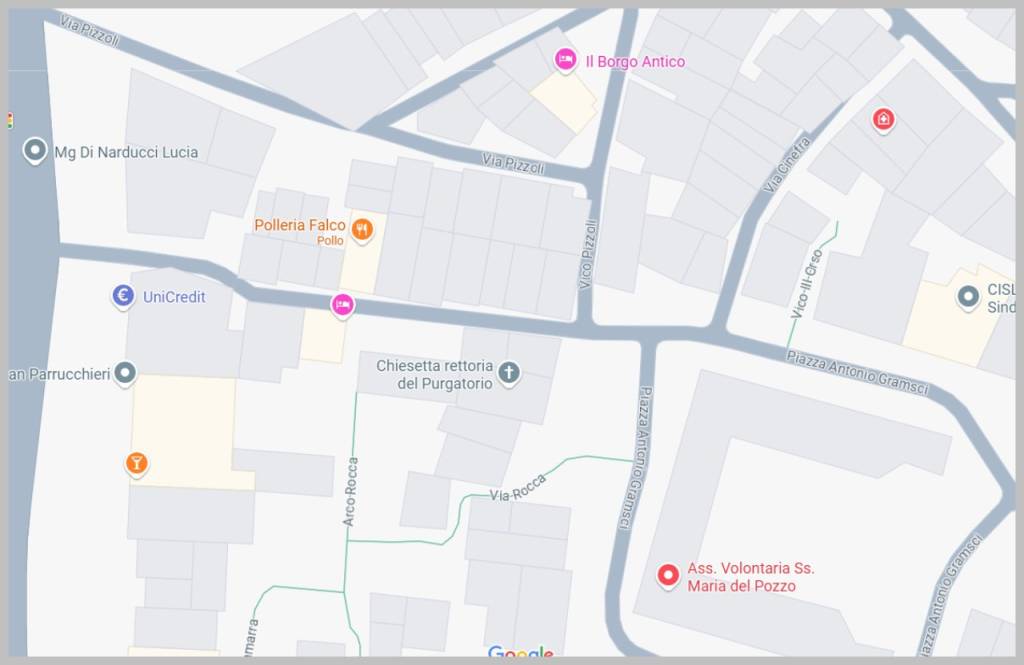Screen dimensions: 1024x665
Task: Open the Ass. Volontaria Ss. Maria del Pozzo pin
Action: (667, 576)
